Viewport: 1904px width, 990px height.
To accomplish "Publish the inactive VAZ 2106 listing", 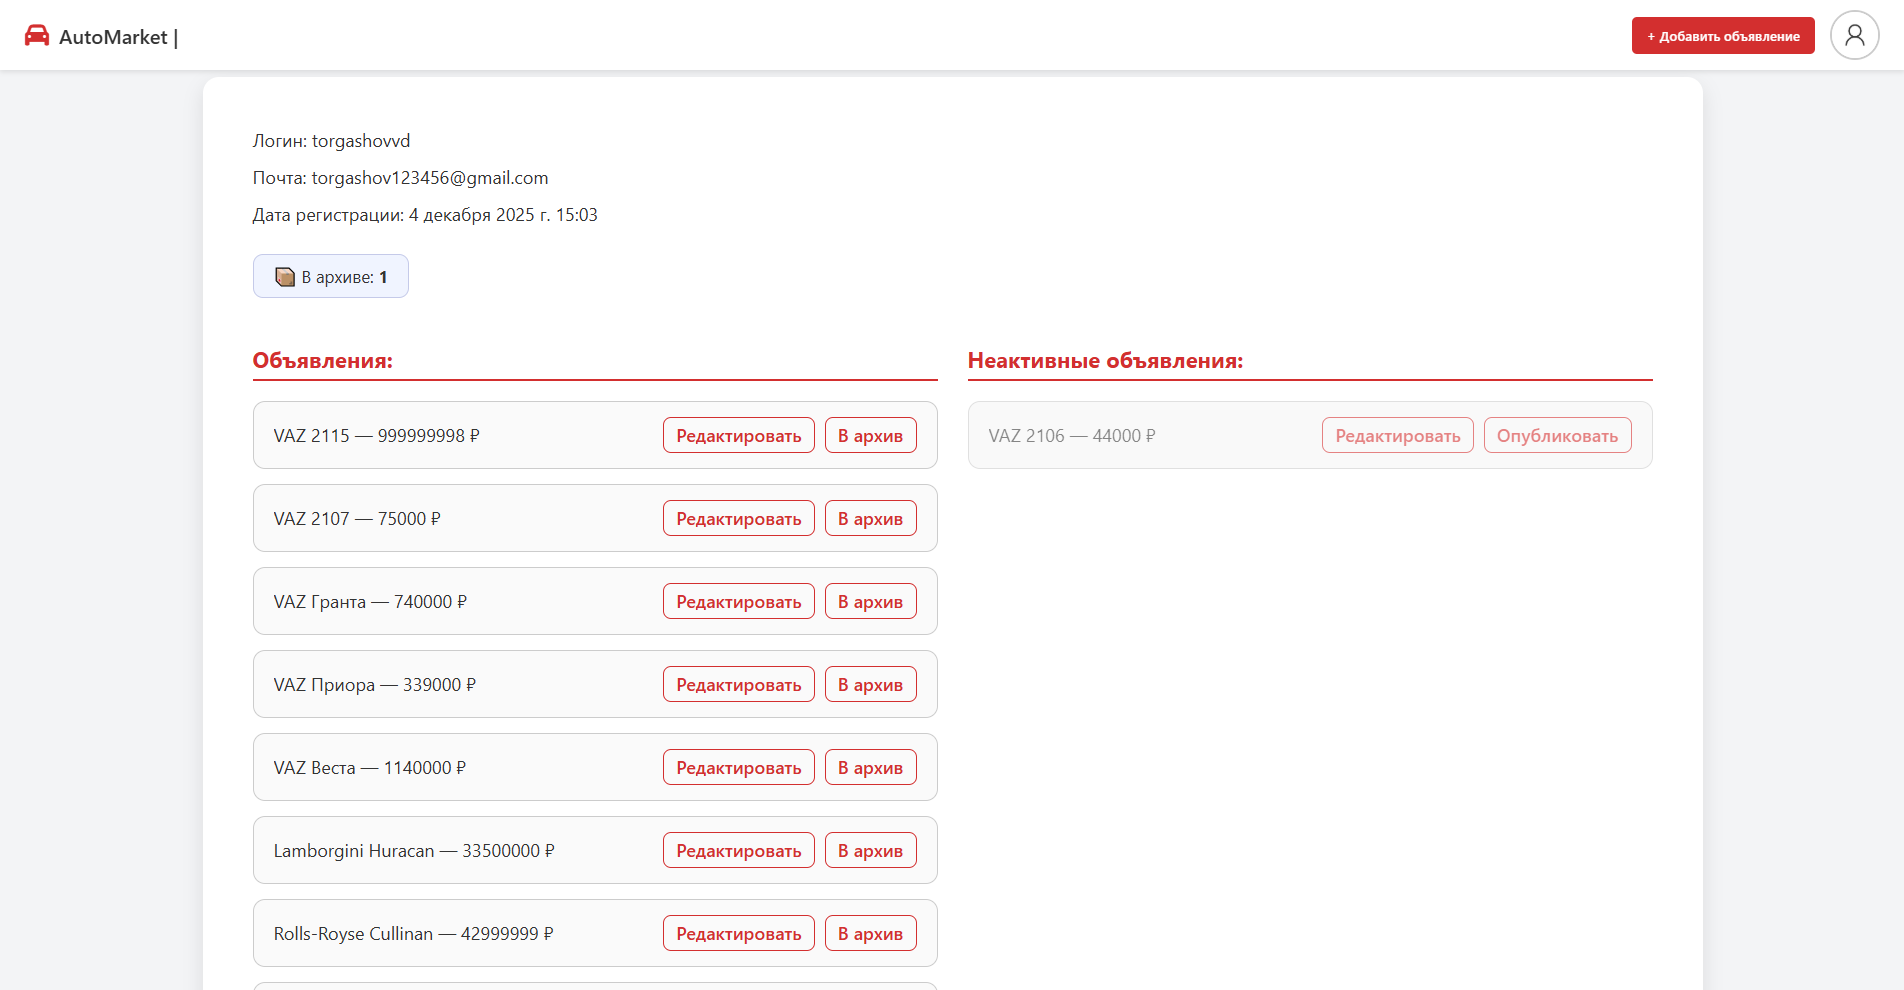I will [x=1557, y=436].
